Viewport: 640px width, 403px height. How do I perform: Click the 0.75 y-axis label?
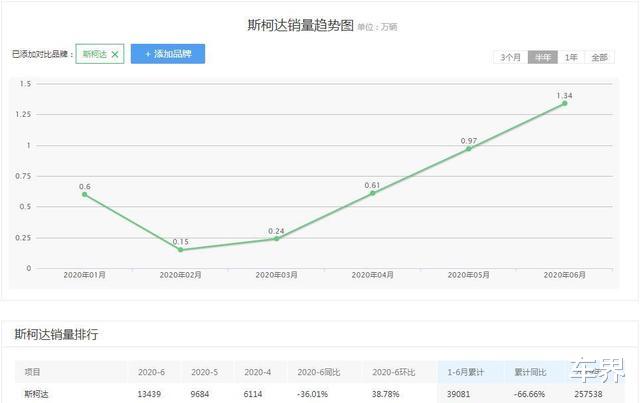click(x=23, y=176)
